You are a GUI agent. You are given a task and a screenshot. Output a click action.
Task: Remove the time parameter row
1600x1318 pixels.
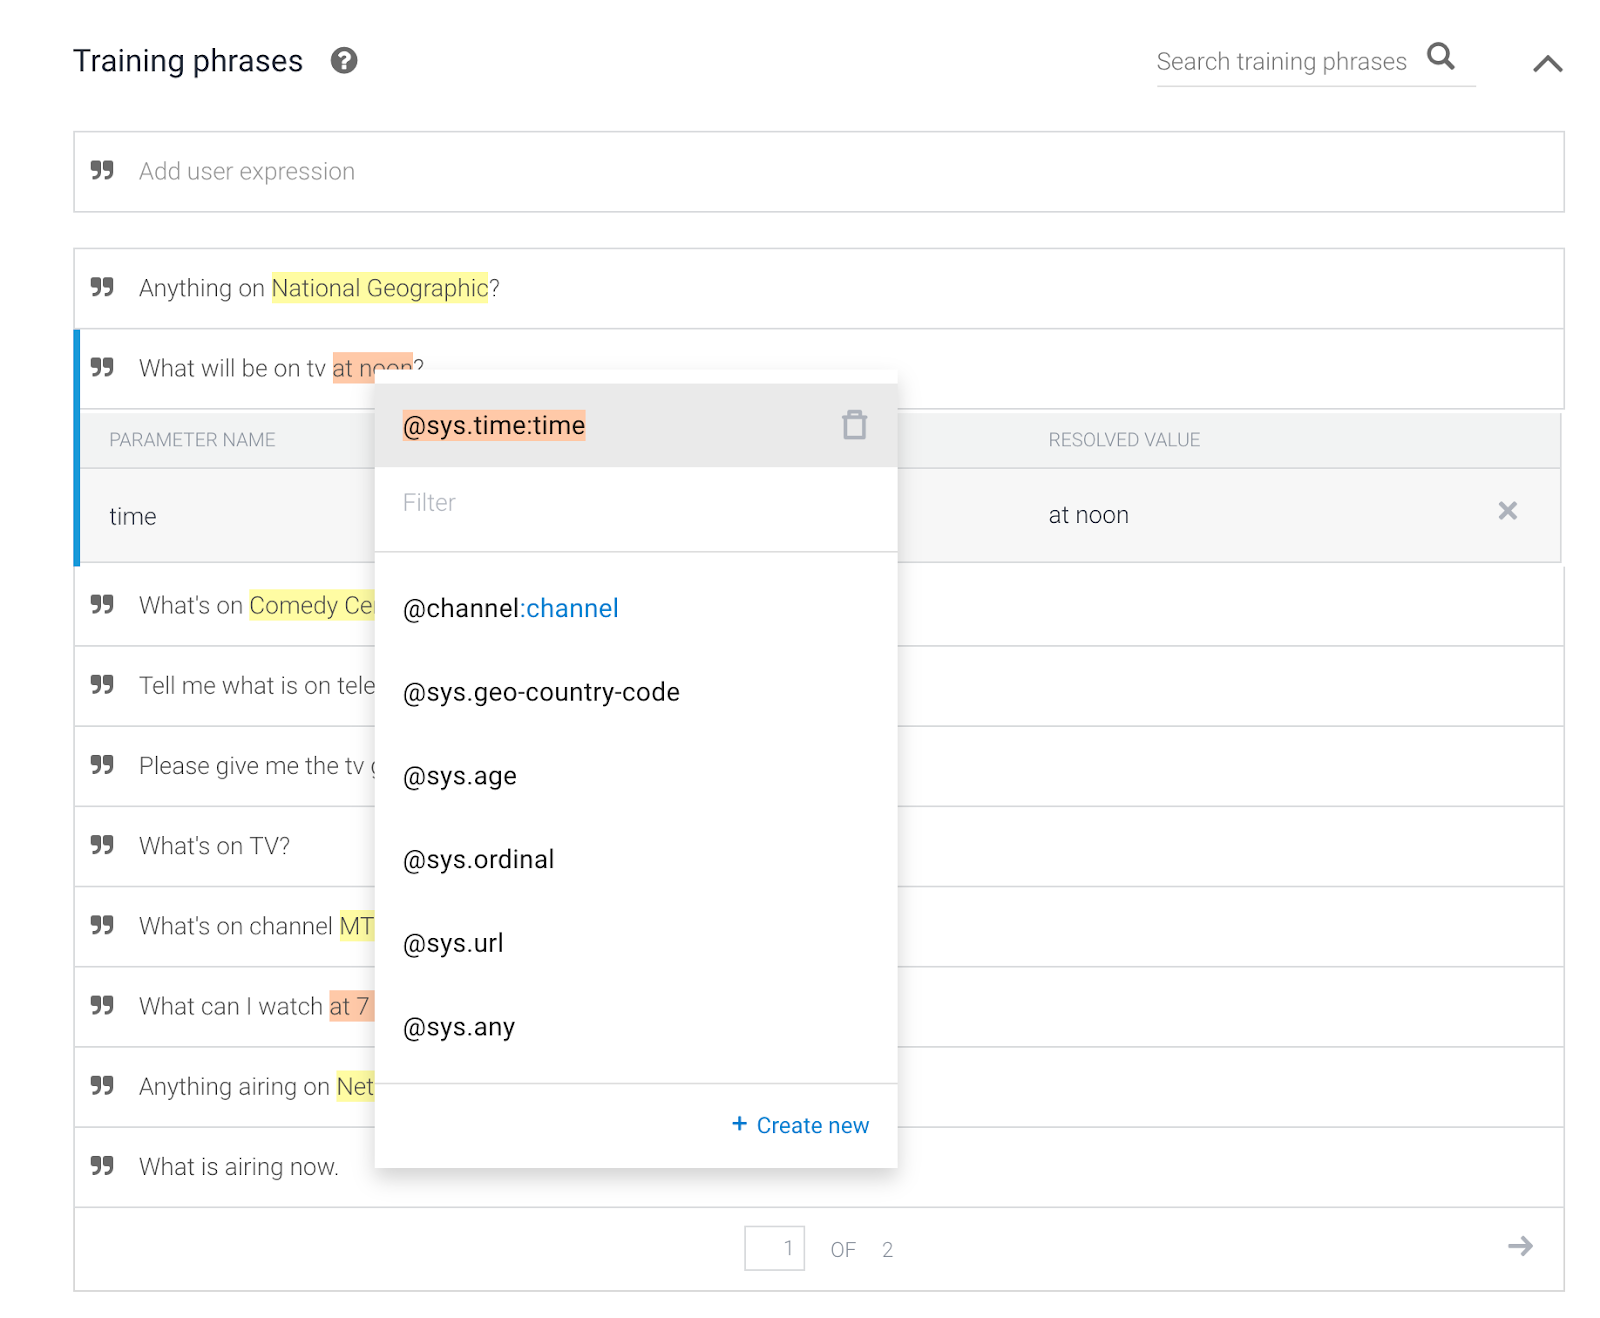pos(1507,511)
